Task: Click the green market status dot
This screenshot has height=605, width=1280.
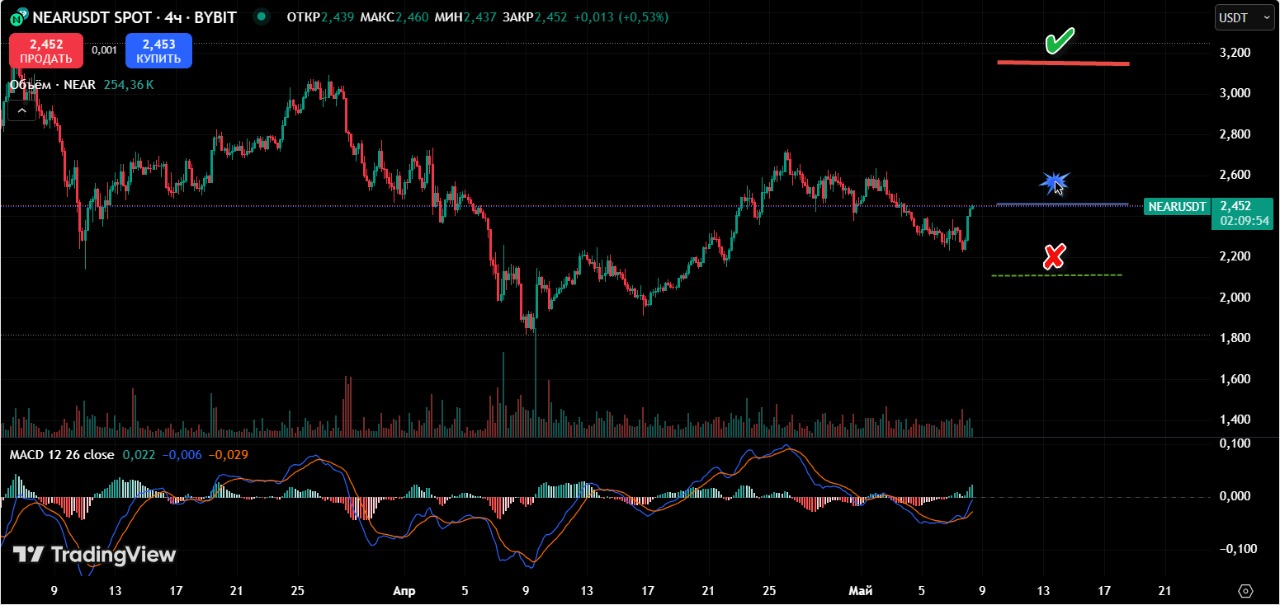Action: click(x=261, y=16)
